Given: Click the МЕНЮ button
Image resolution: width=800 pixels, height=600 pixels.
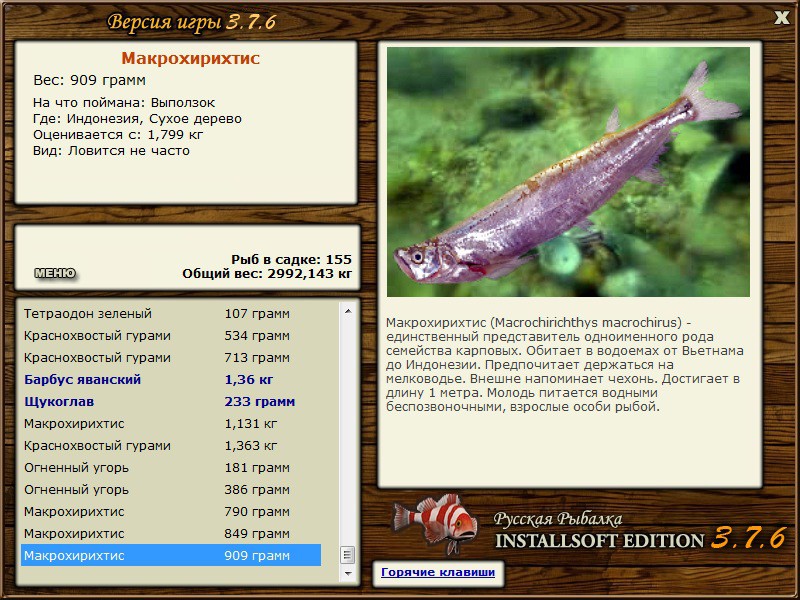Looking at the screenshot, I should click(x=55, y=273).
